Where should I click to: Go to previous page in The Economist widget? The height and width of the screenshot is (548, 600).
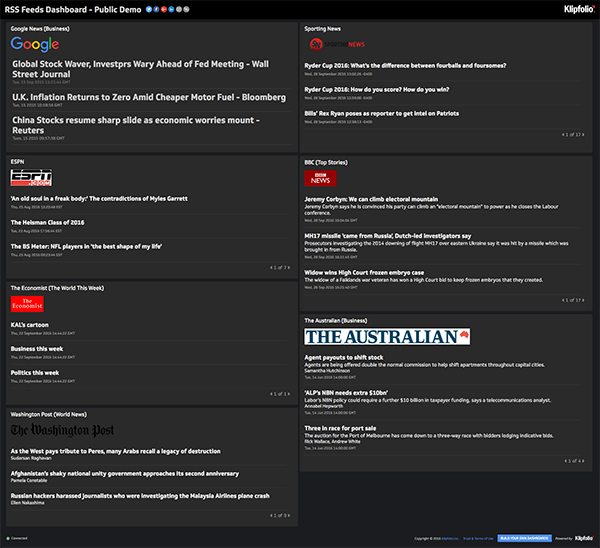[270, 394]
